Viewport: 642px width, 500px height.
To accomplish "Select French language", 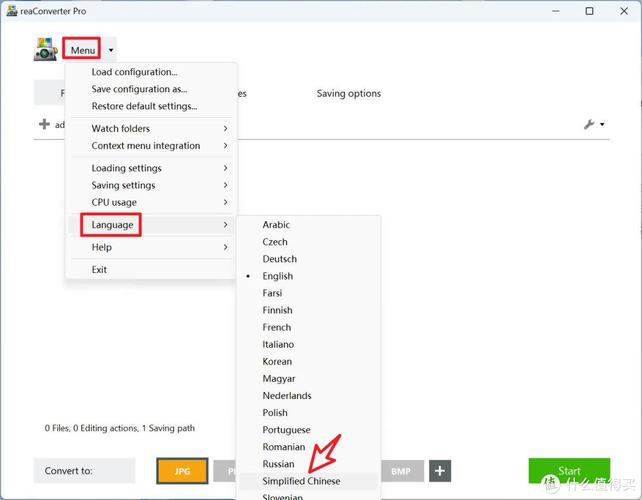I will point(308,328).
